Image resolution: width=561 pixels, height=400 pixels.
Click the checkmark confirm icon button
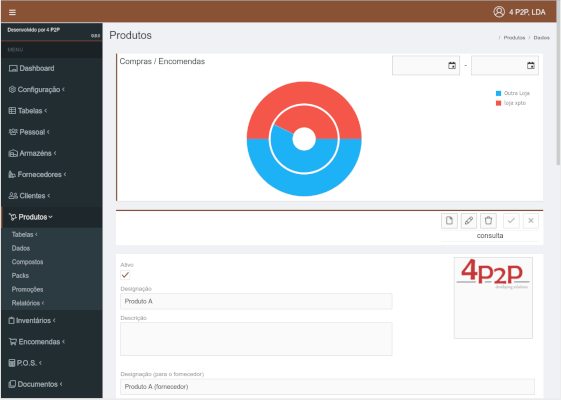(511, 220)
